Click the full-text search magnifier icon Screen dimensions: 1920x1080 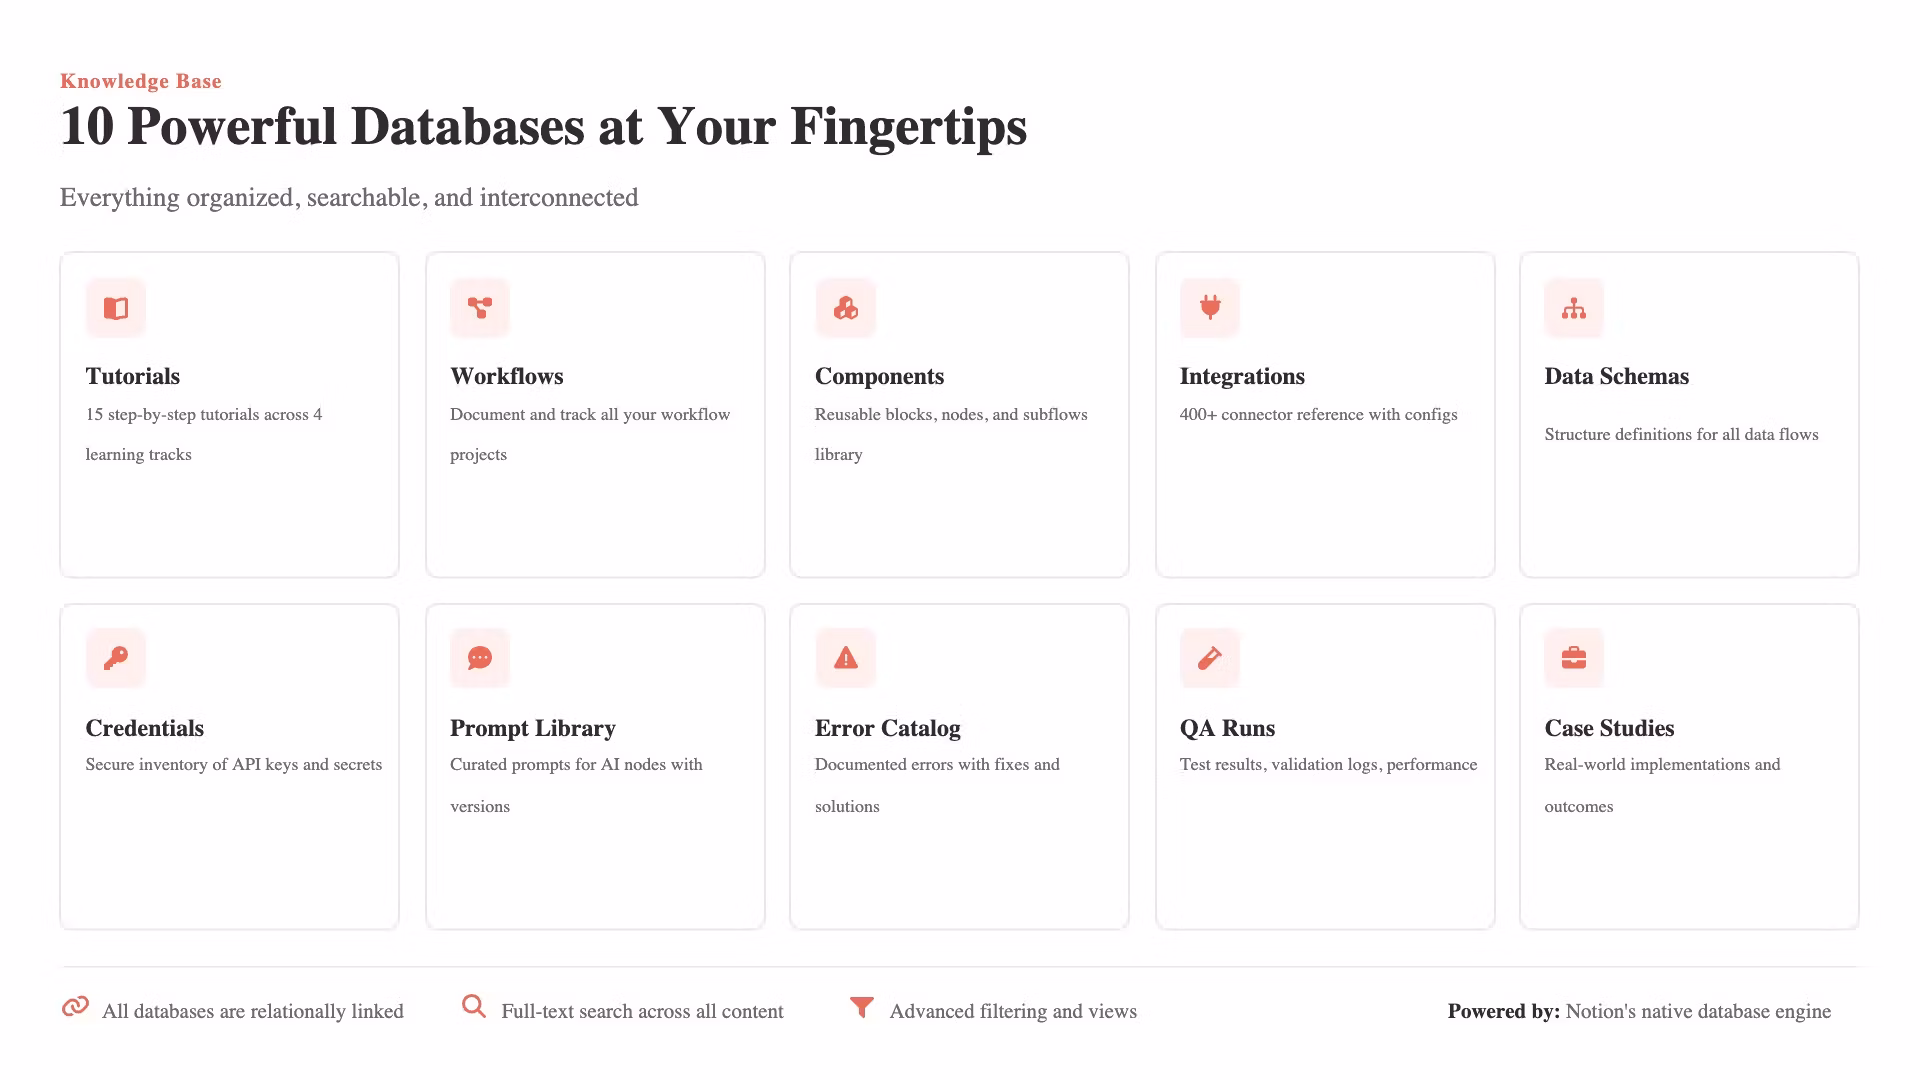[x=474, y=1007]
